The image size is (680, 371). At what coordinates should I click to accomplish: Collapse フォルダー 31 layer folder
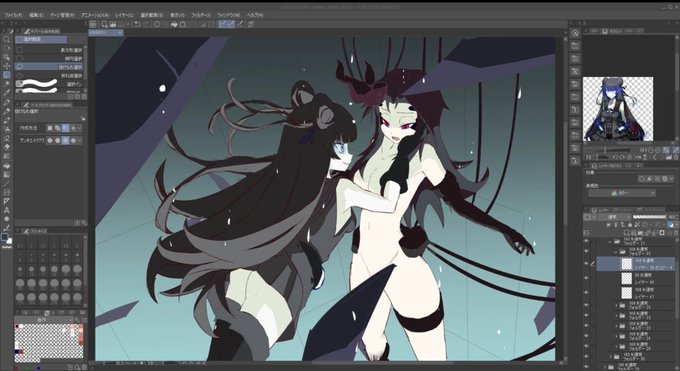[611, 242]
